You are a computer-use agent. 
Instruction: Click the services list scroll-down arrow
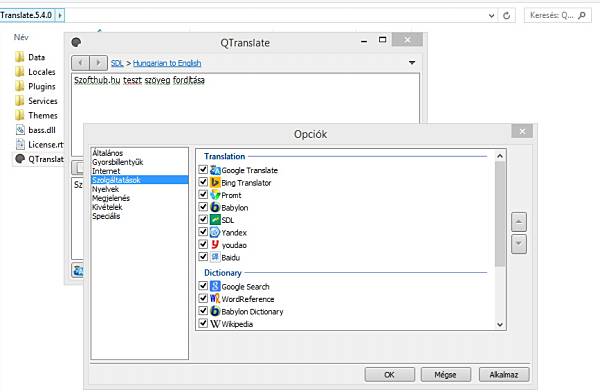tap(500, 325)
